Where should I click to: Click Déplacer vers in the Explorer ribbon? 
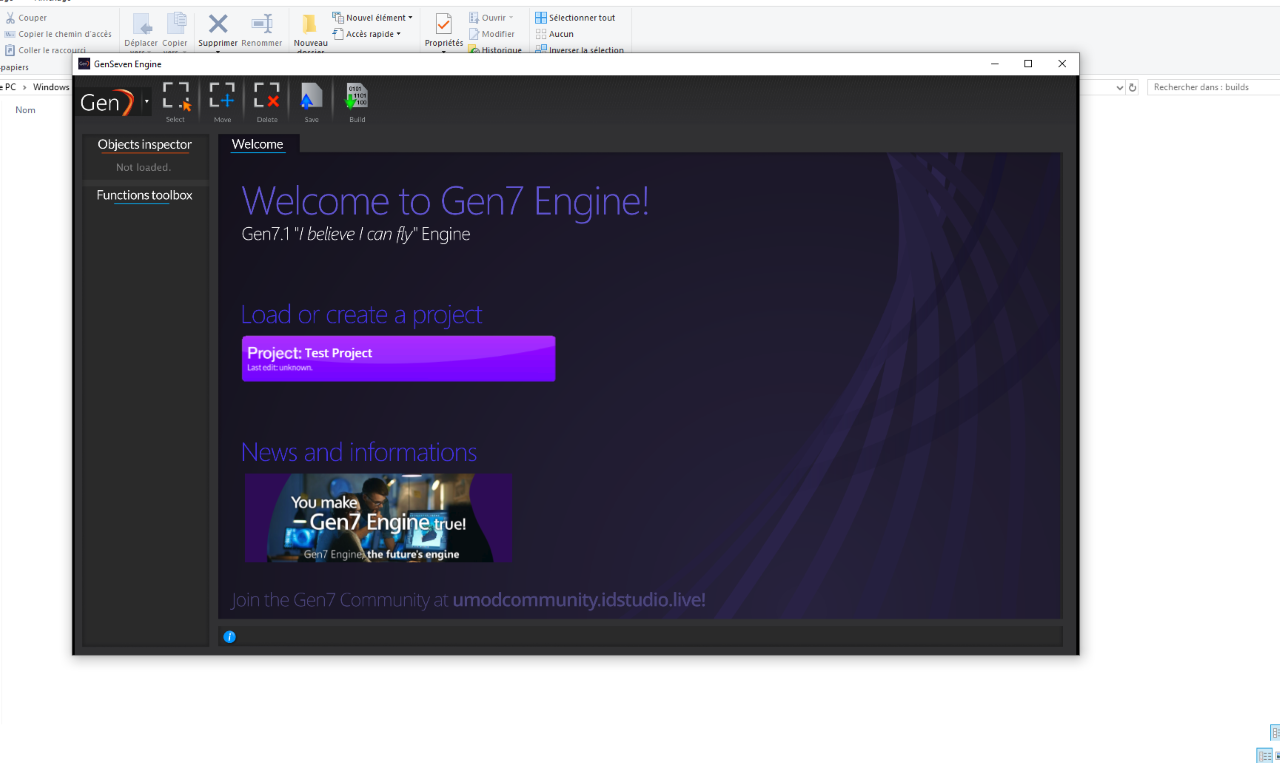click(141, 32)
